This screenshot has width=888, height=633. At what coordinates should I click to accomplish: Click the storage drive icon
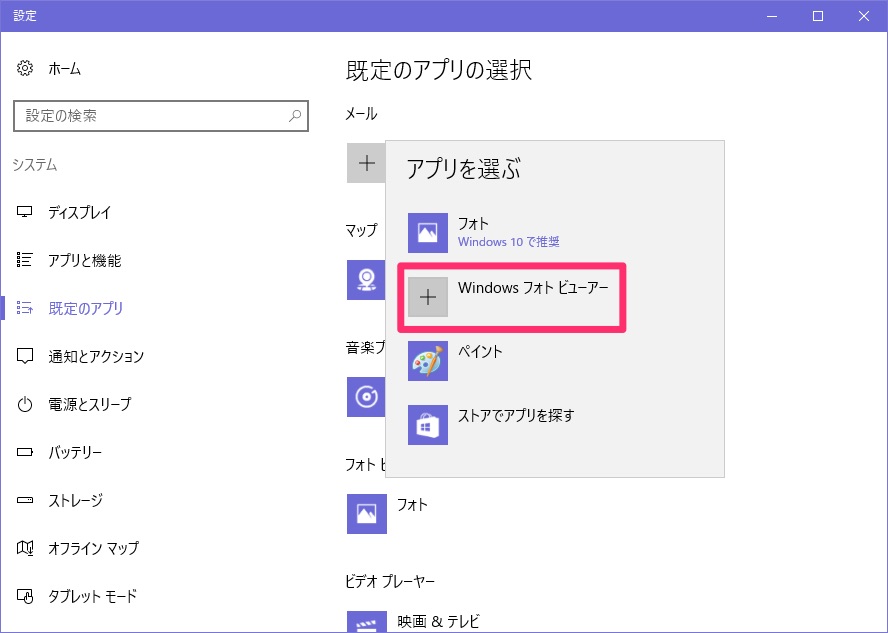click(24, 500)
